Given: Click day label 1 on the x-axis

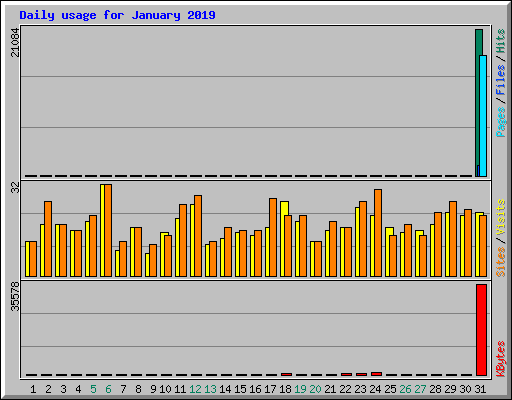Looking at the screenshot, I should point(33,389).
